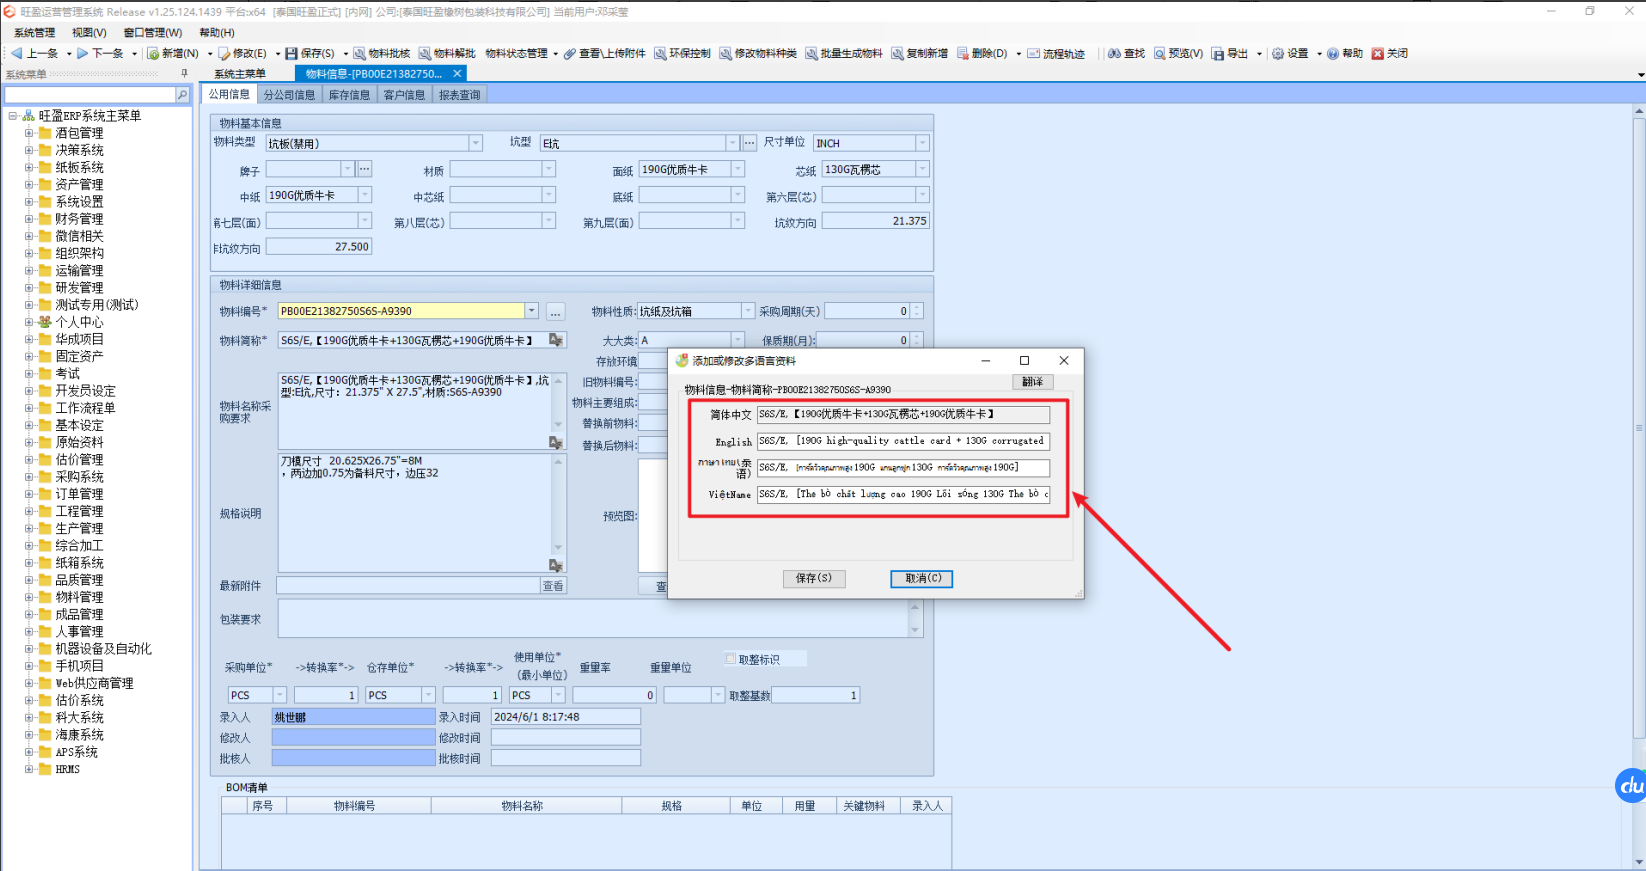Expand the 采购系统 tree node
The width and height of the screenshot is (1646, 871).
[29, 477]
